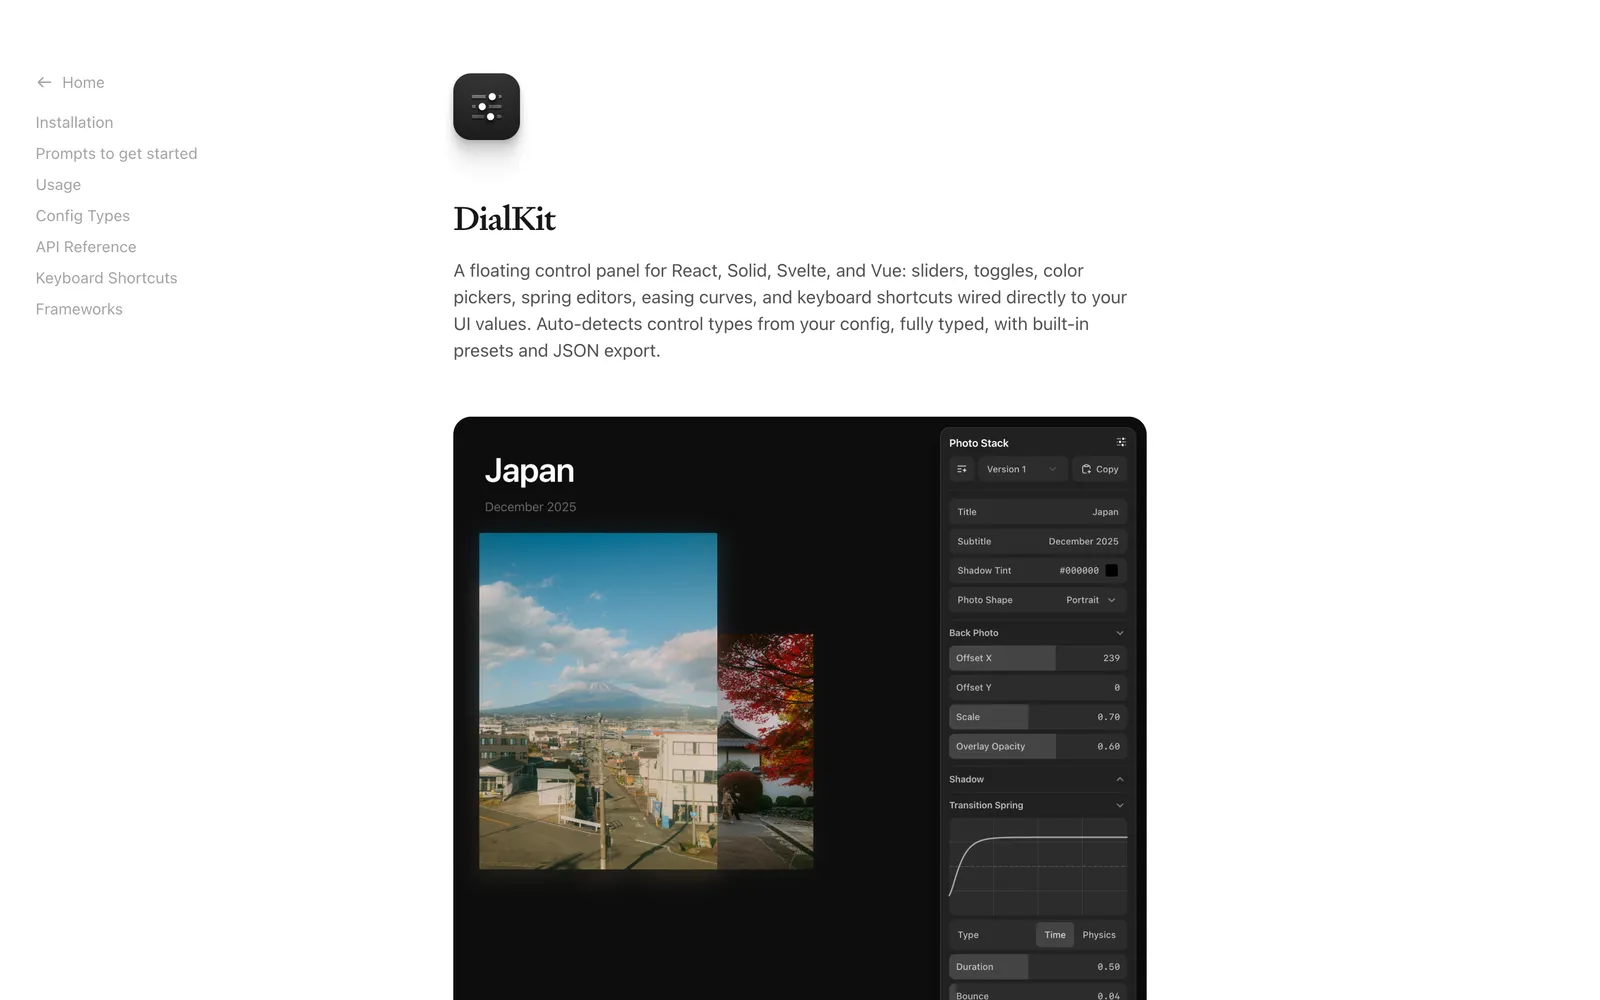This screenshot has width=1600, height=1000.
Task: Click the December 2025 subtitle in the demo
Action: 530,507
